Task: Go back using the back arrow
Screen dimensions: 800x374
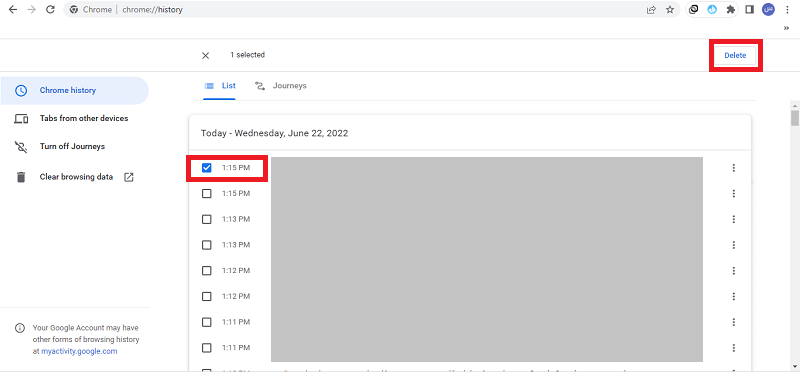Action: coord(13,10)
